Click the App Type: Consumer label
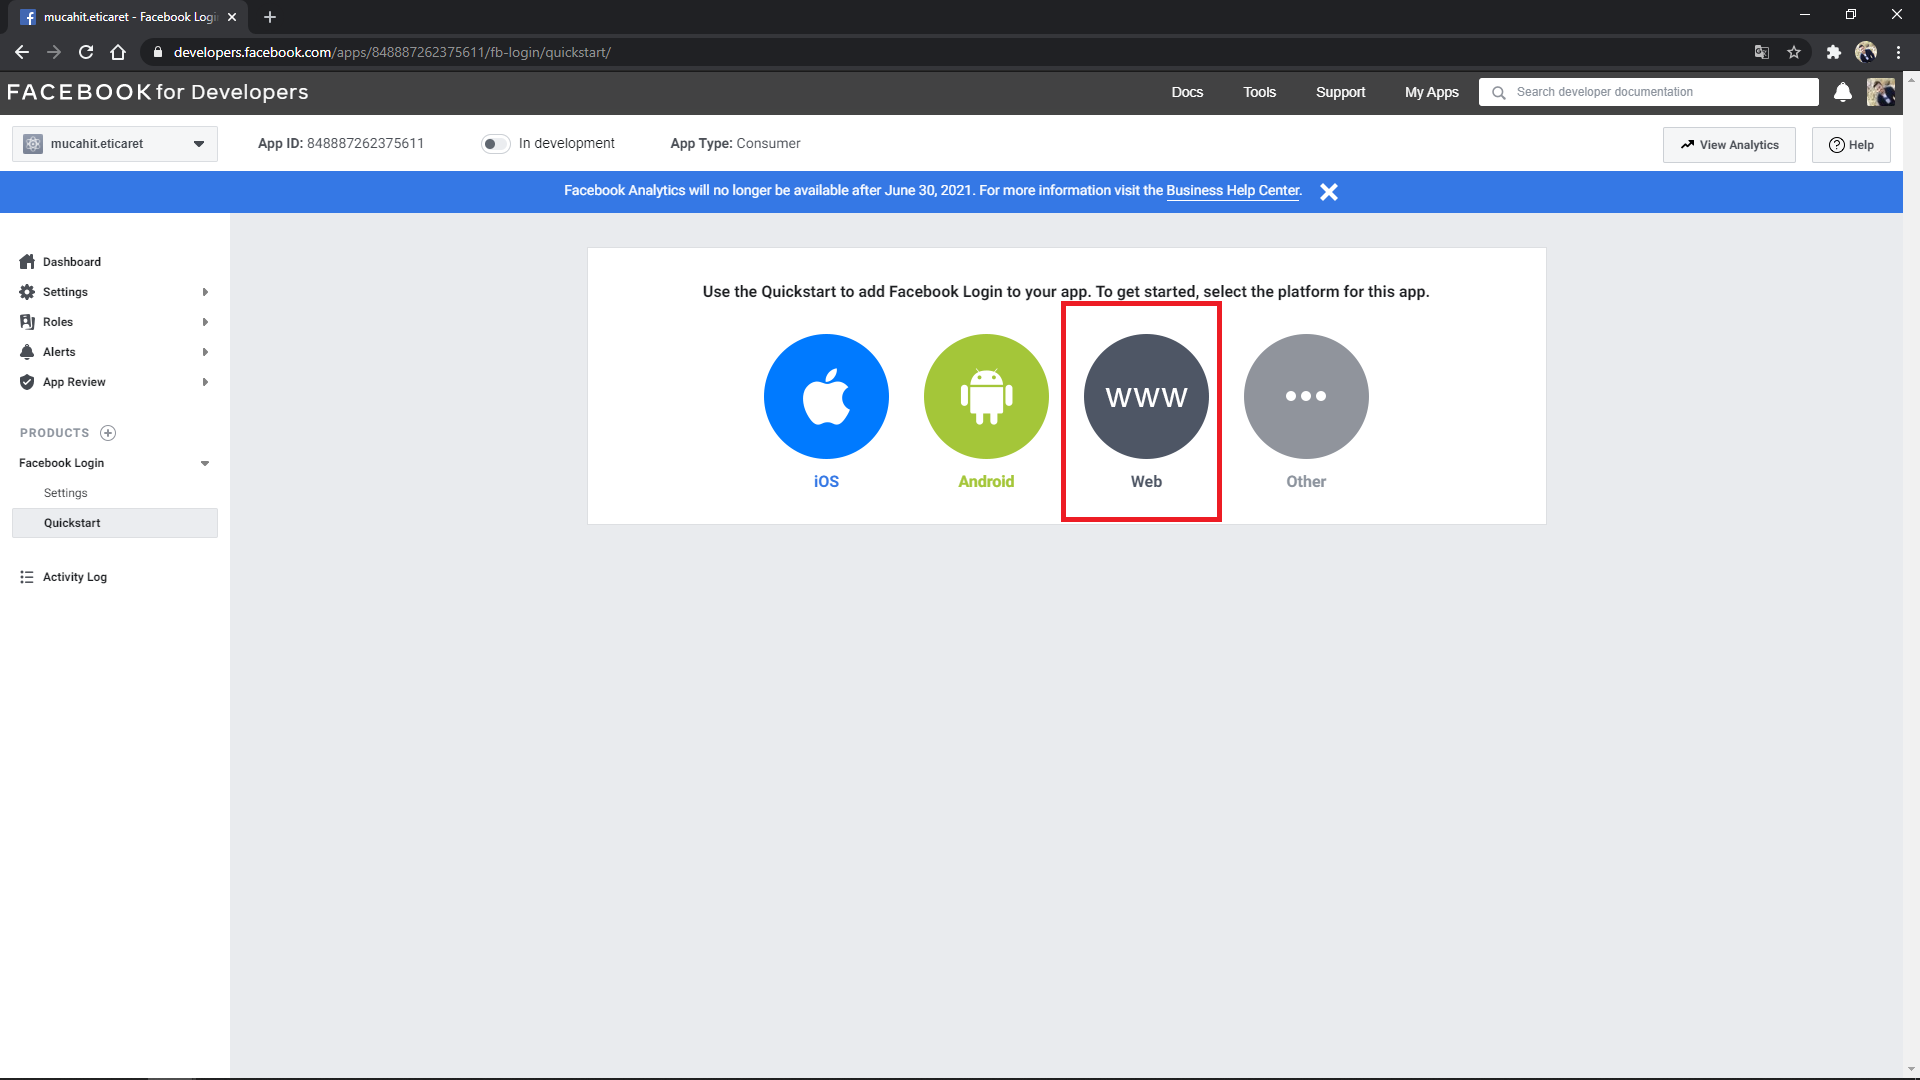The height and width of the screenshot is (1080, 1920). point(735,144)
